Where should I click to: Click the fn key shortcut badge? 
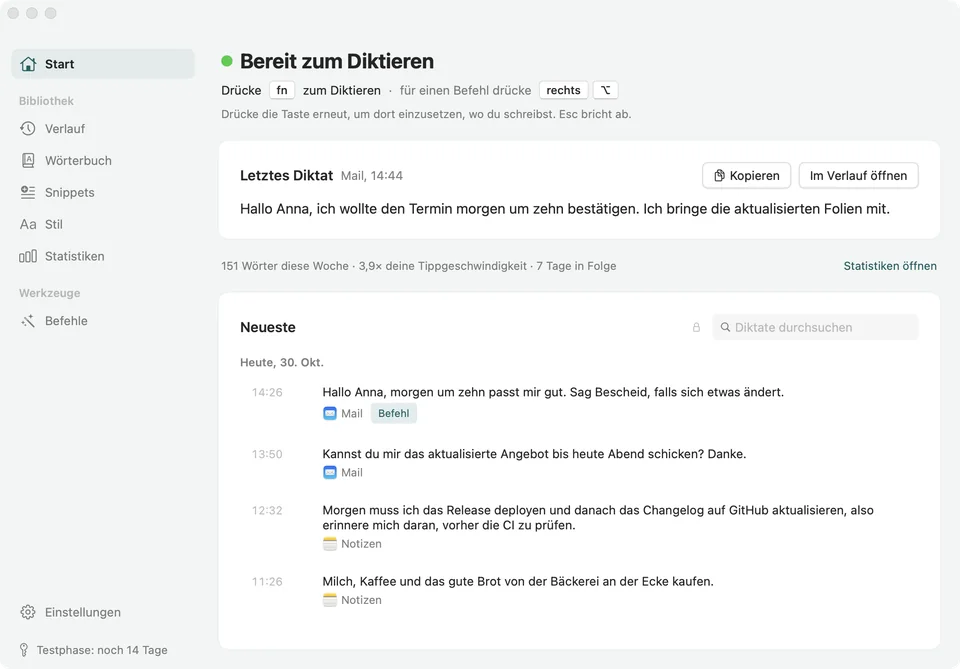pyautogui.click(x=282, y=90)
